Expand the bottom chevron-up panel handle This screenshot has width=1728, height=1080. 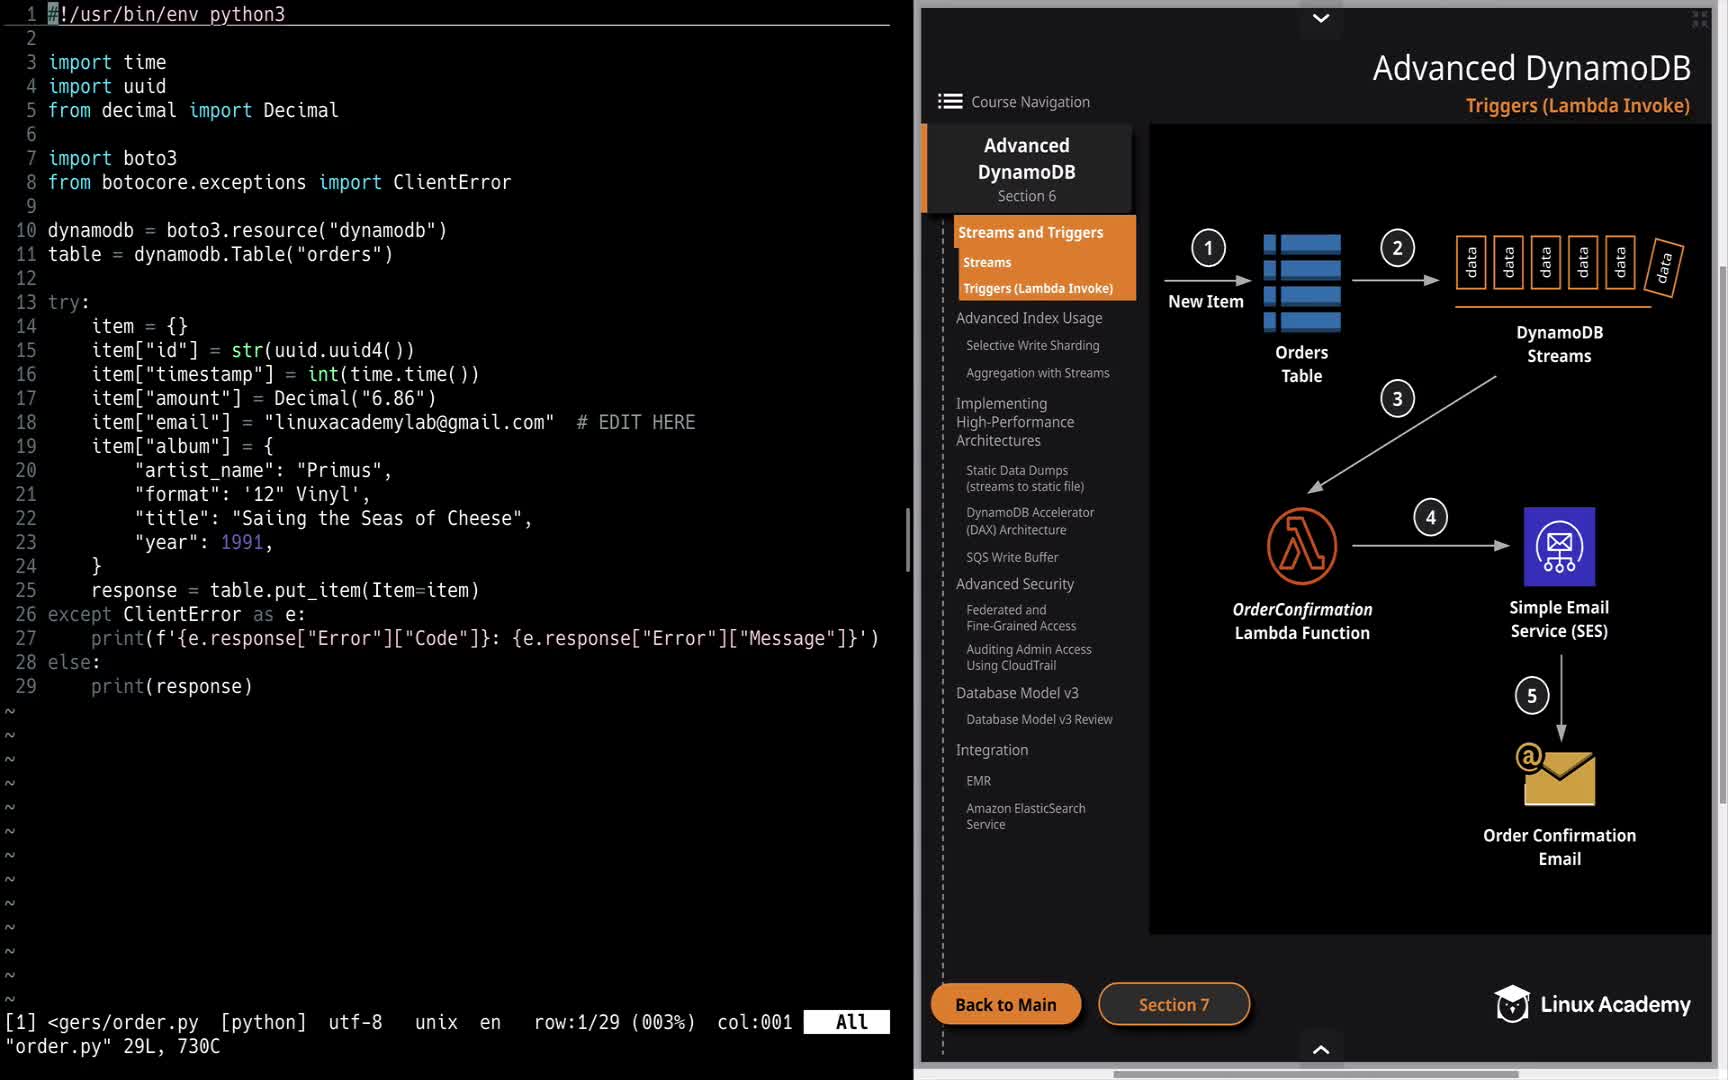pos(1321,1049)
